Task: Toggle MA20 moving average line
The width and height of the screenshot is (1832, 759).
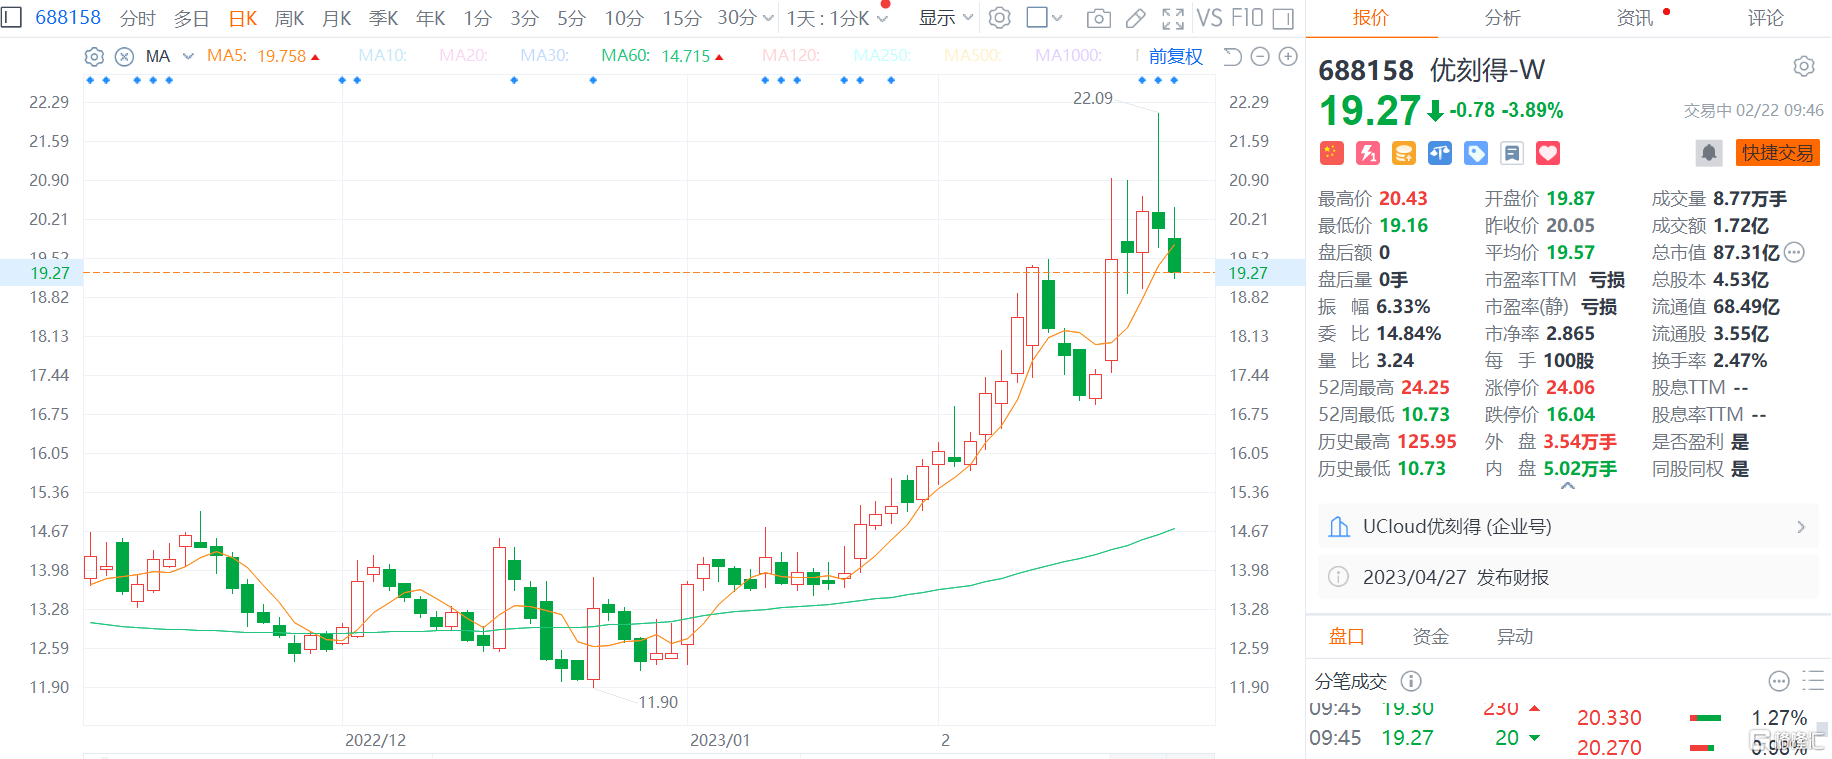Action: 464,56
